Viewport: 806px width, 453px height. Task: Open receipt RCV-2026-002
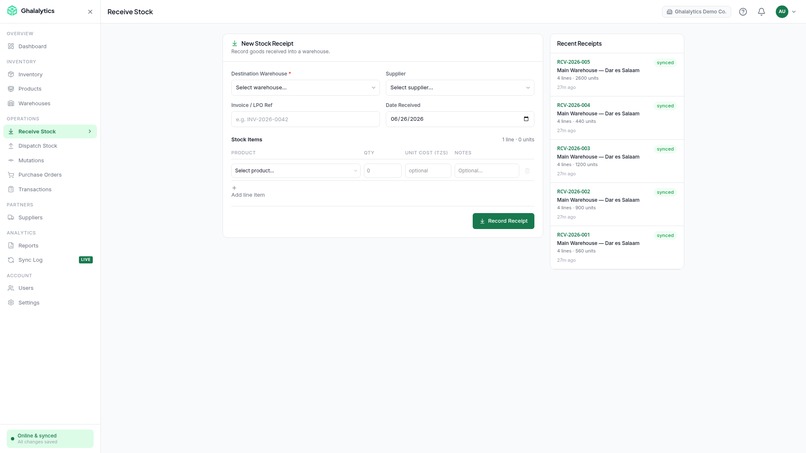tap(617, 205)
